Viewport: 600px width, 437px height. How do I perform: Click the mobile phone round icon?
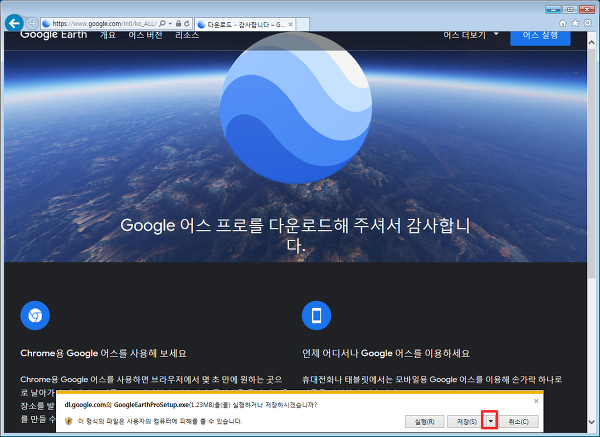pyautogui.click(x=316, y=315)
